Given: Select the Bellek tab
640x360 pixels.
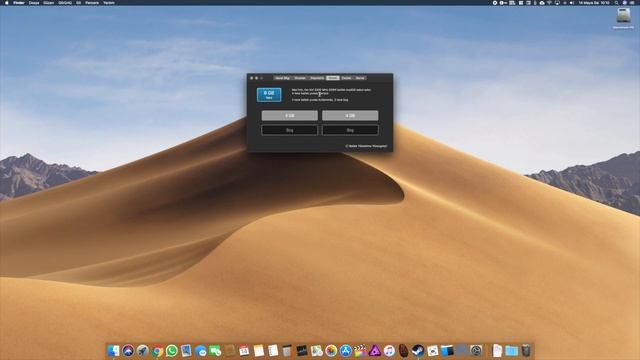Looking at the screenshot, I should coord(333,78).
